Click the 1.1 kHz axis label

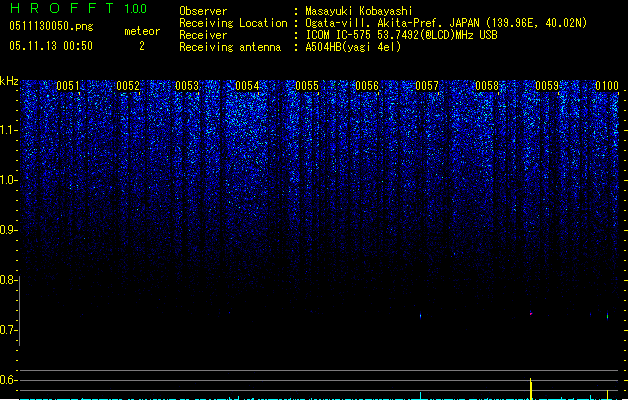[x=8, y=130]
